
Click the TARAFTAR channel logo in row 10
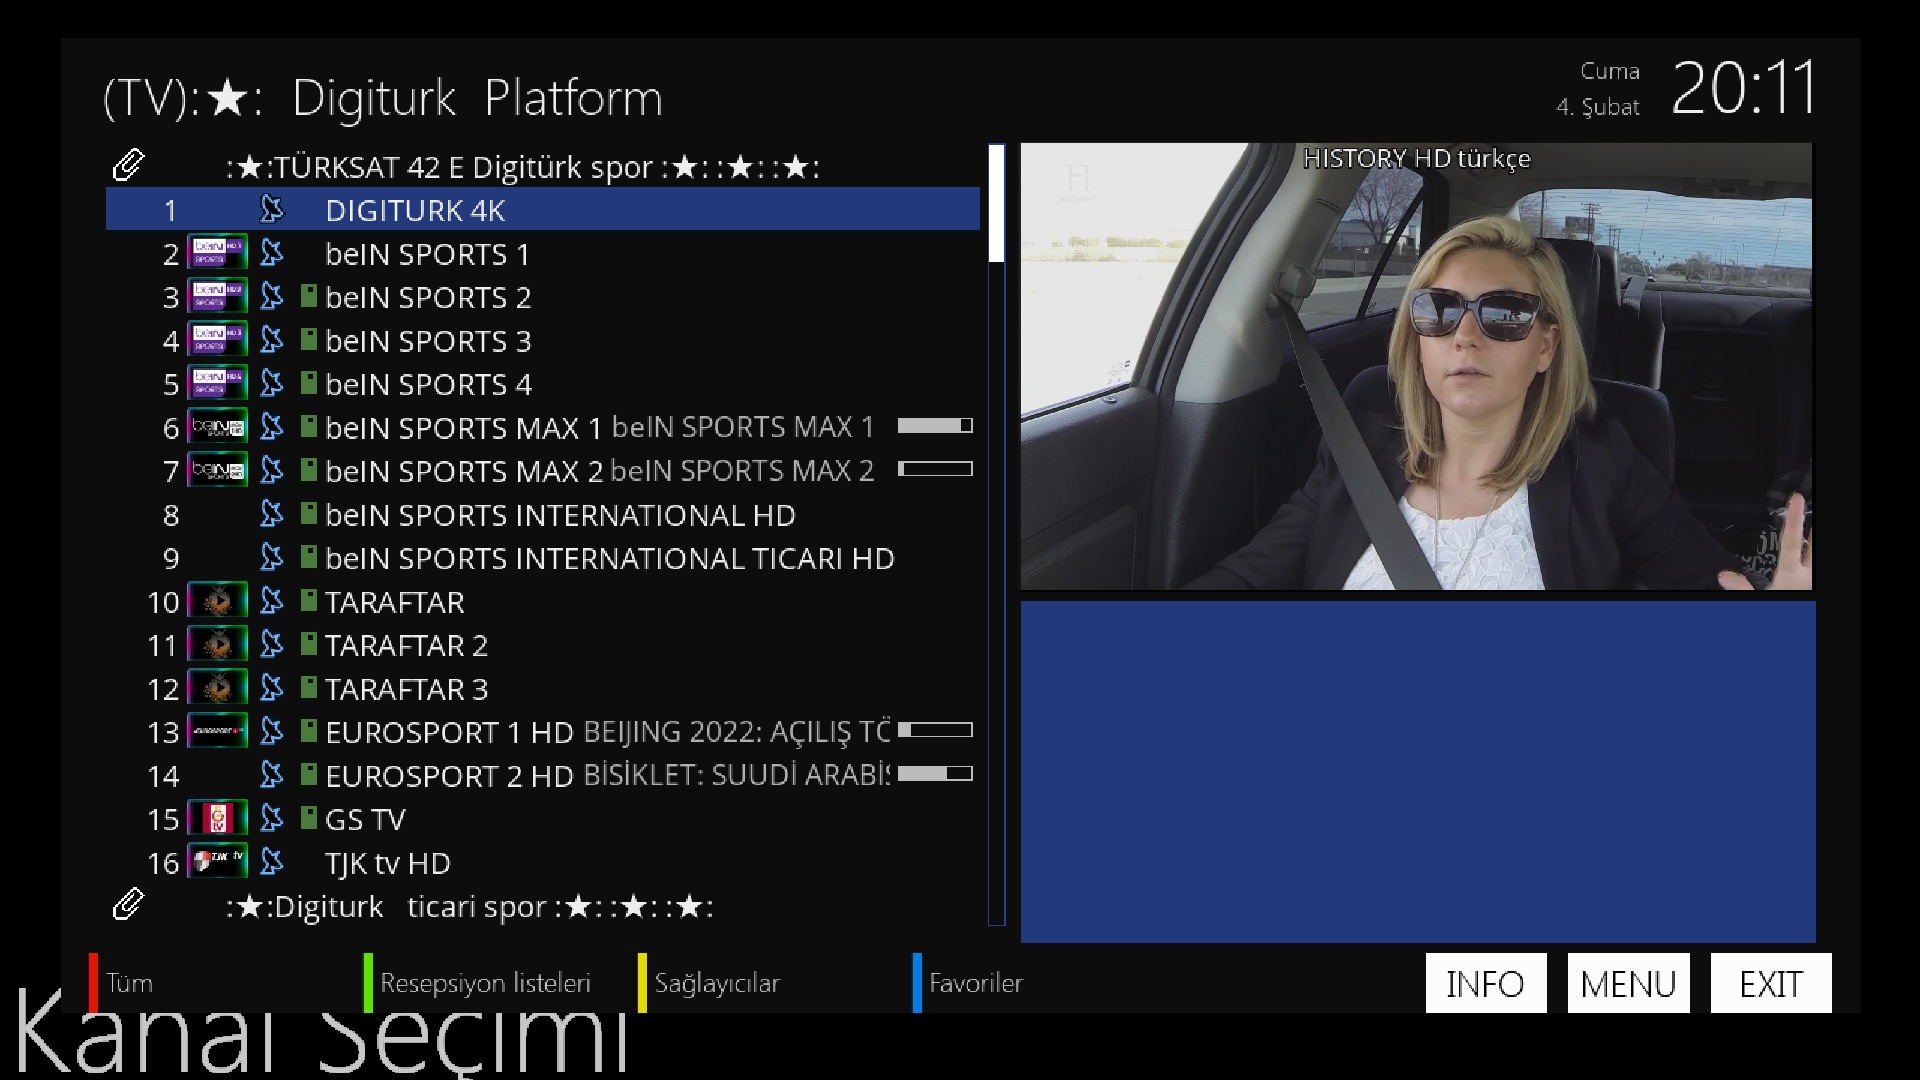click(217, 601)
